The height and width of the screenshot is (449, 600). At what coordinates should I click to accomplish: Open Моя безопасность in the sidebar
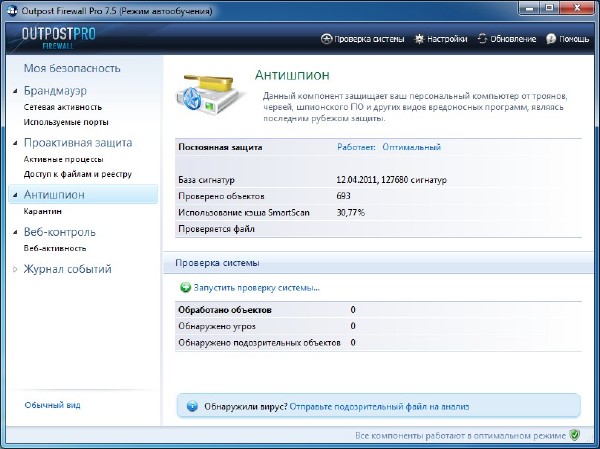click(x=72, y=68)
